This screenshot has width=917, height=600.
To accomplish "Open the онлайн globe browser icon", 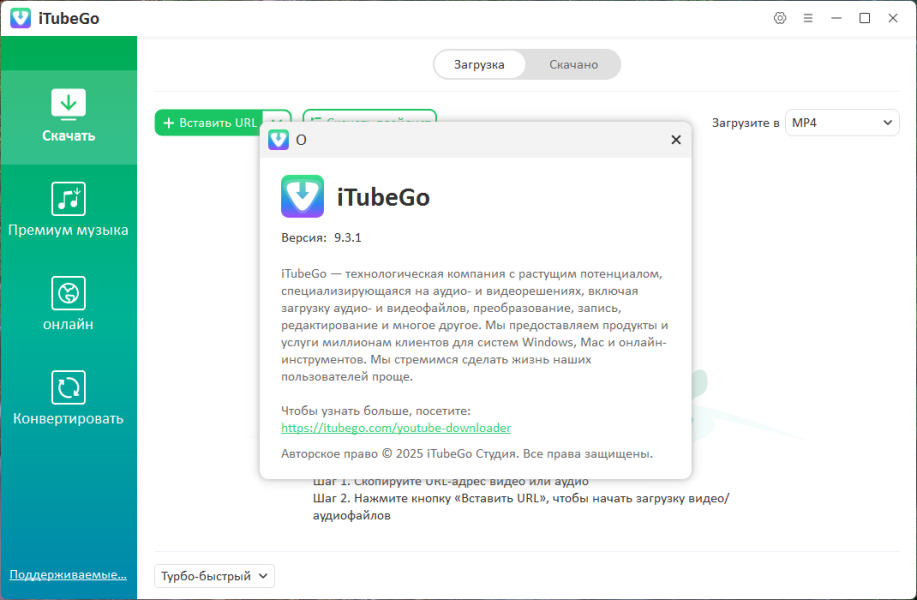I will [x=68, y=293].
